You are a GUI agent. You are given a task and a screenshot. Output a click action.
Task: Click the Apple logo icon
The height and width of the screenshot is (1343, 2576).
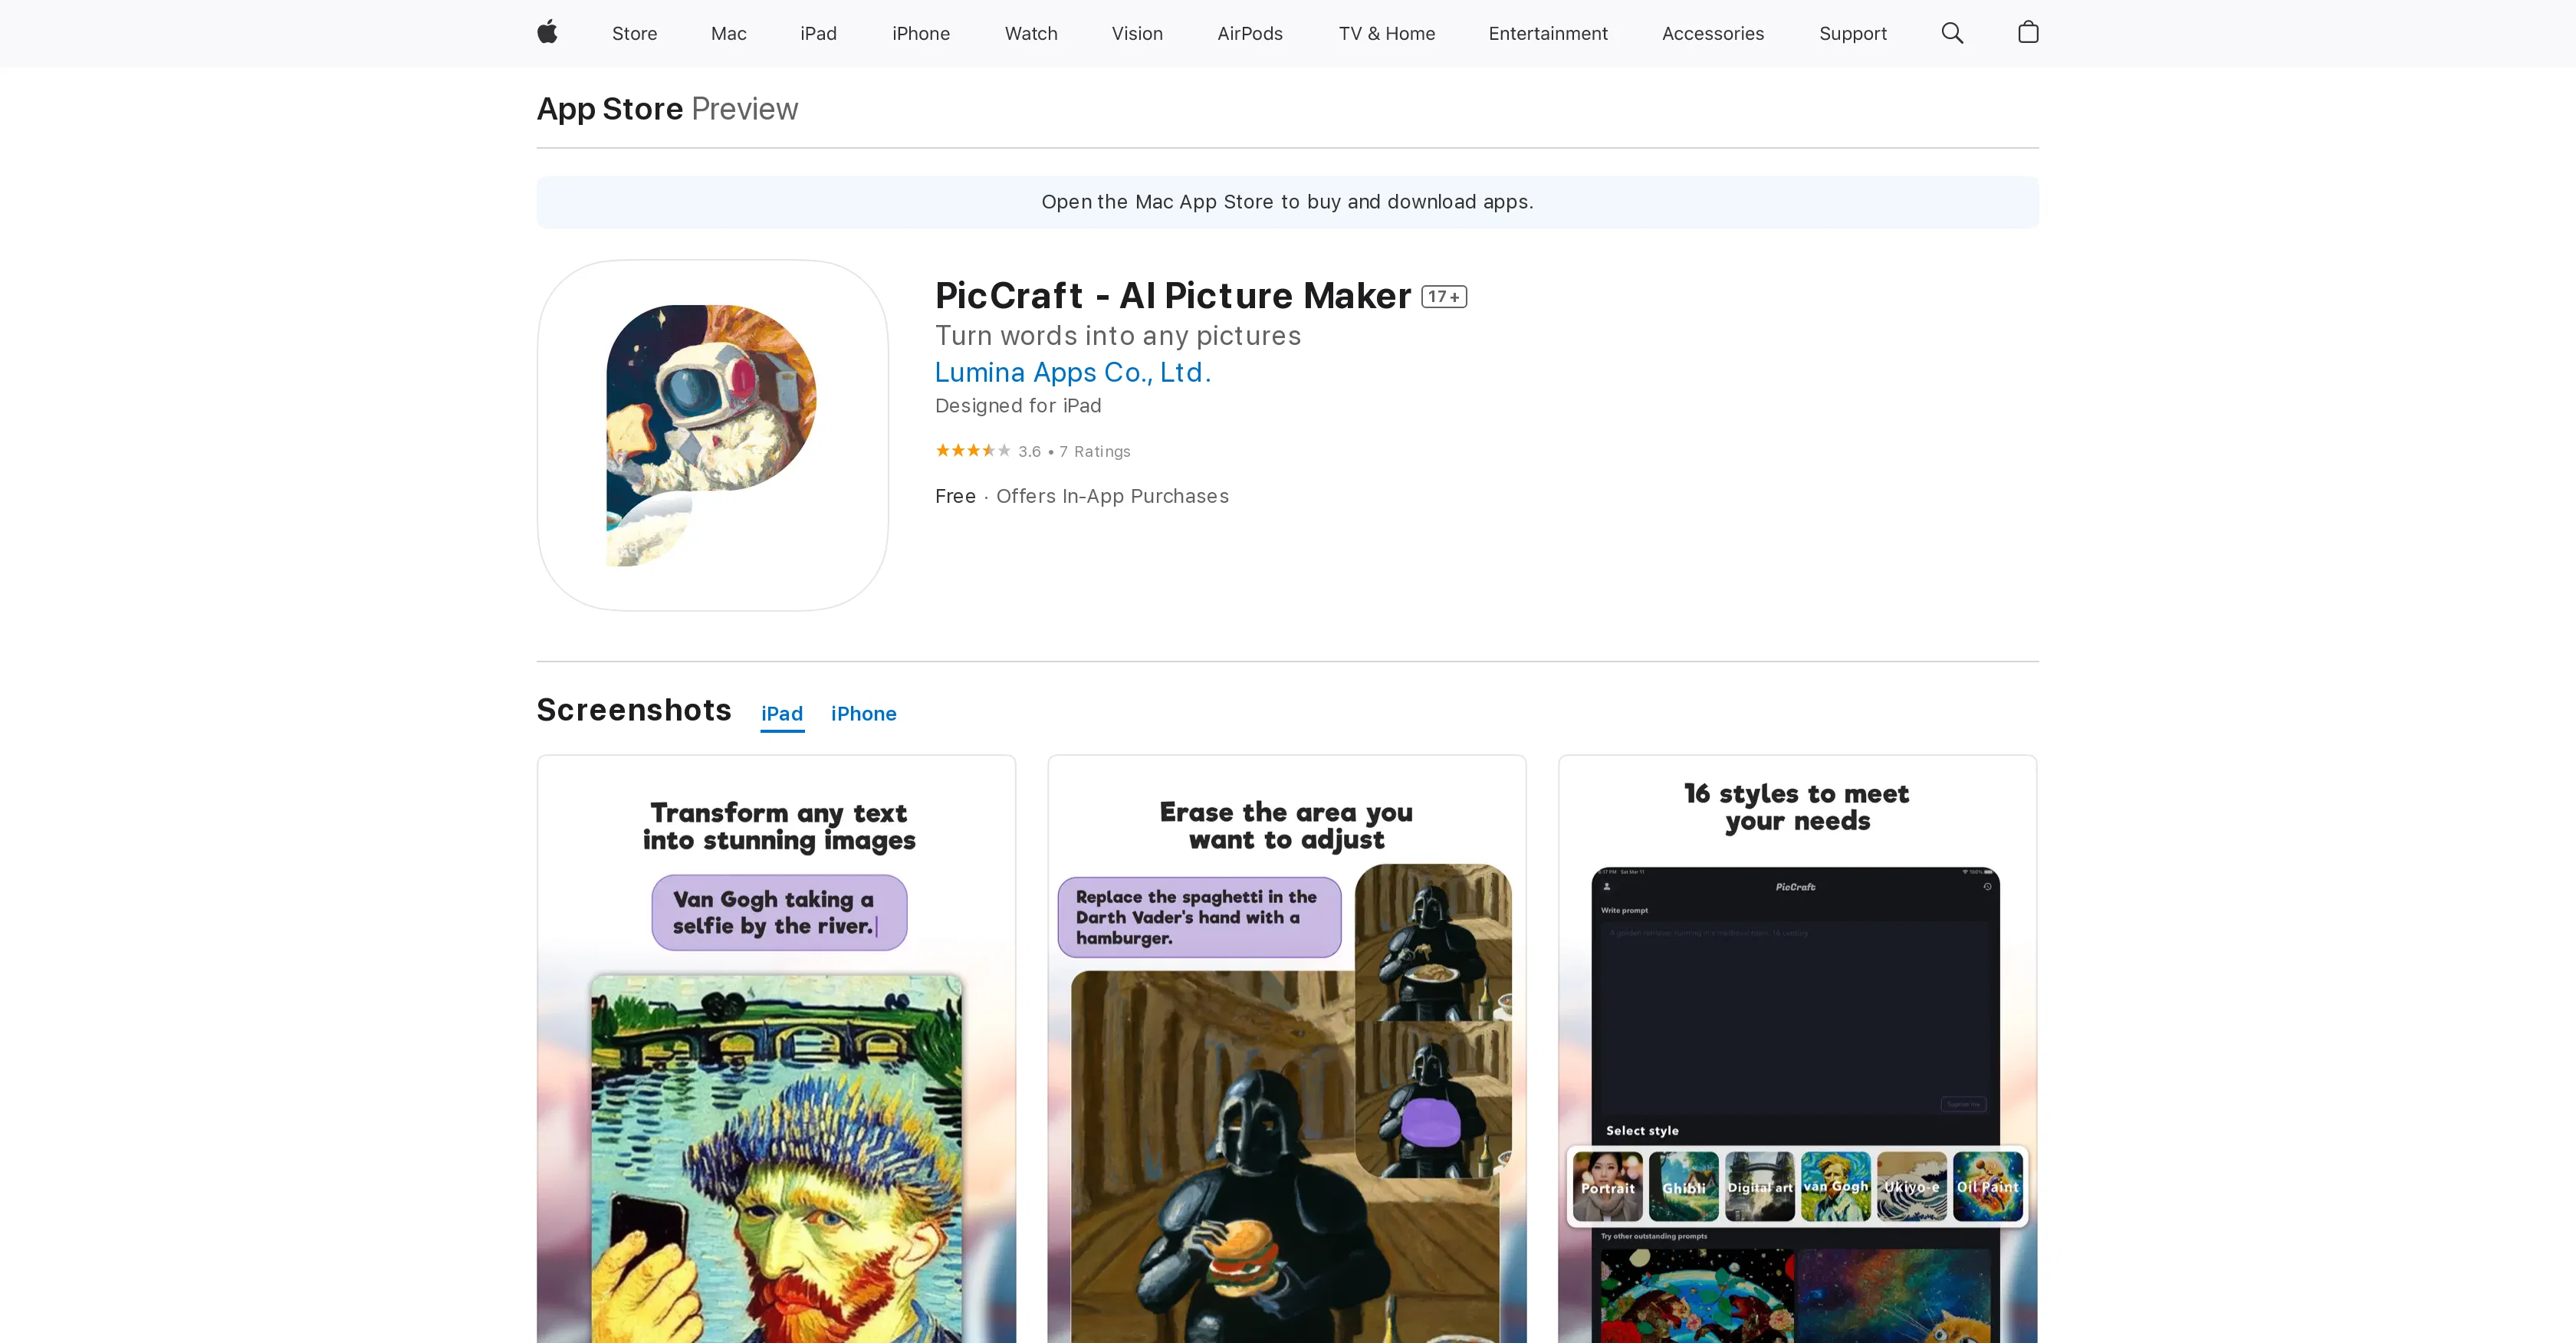point(547,33)
